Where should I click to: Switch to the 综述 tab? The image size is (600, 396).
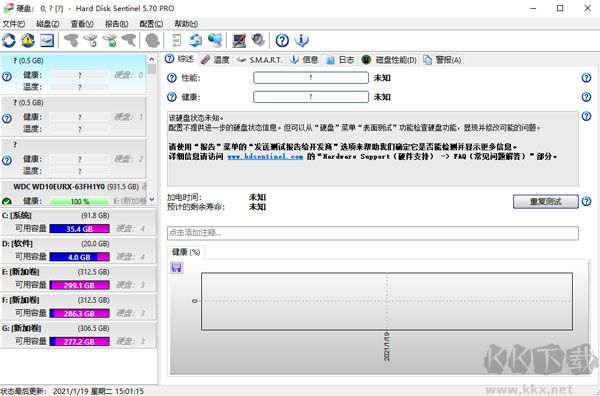(180, 59)
